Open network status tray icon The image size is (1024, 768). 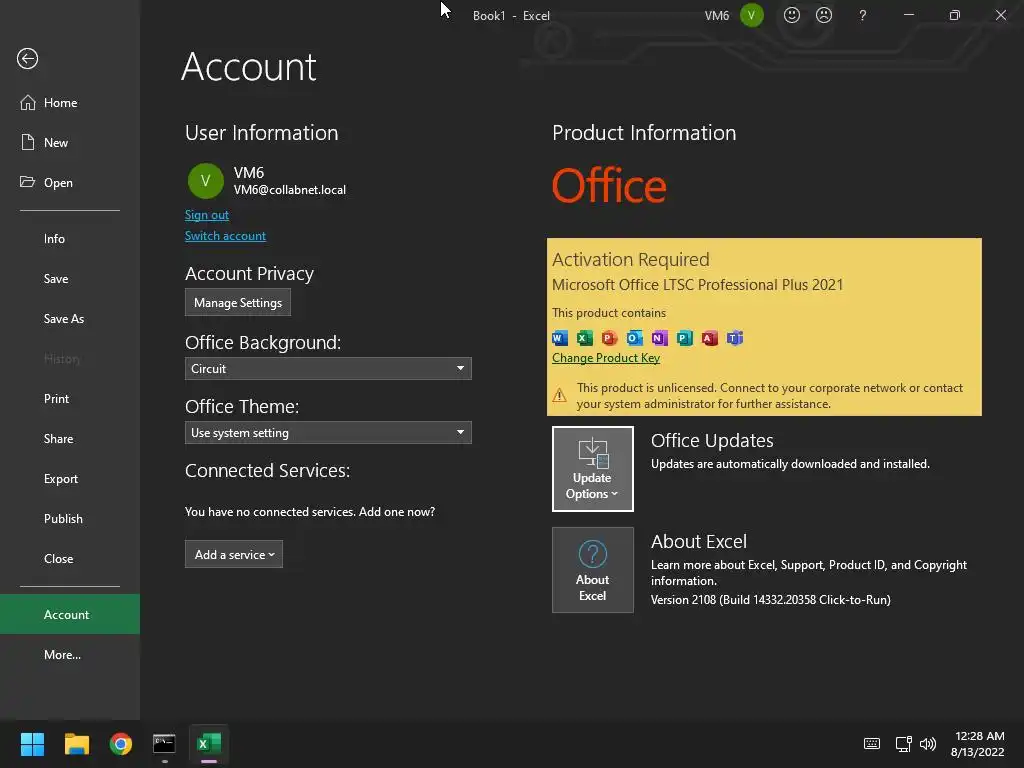(903, 744)
